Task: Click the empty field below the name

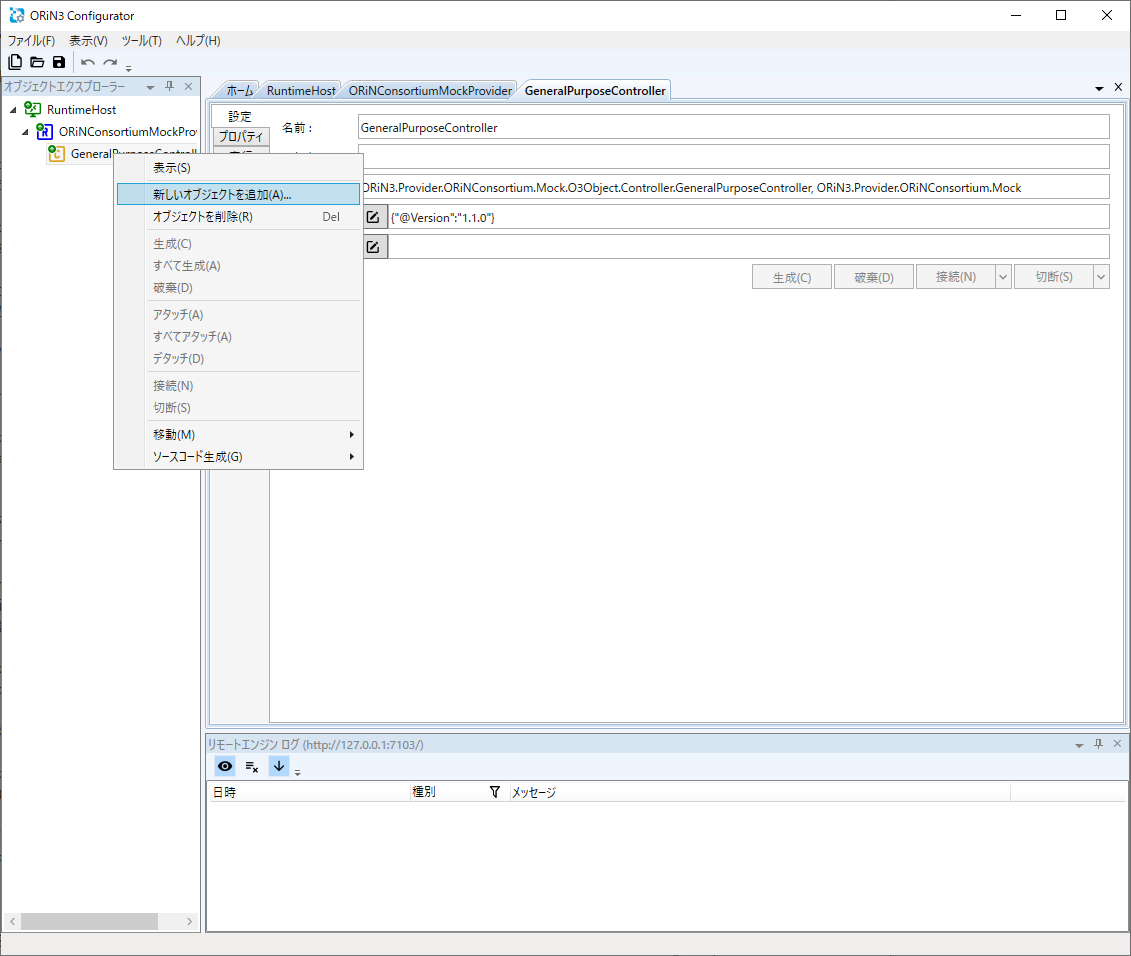Action: tap(734, 157)
